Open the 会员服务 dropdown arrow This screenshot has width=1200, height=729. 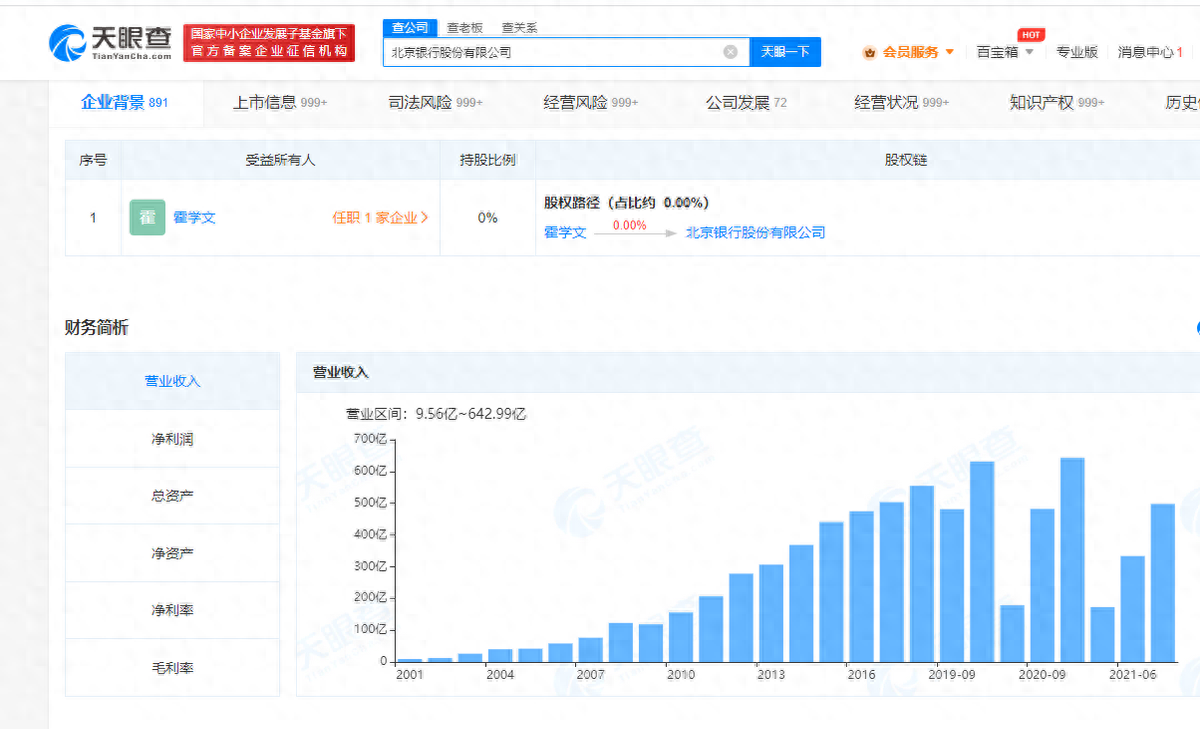pos(949,52)
